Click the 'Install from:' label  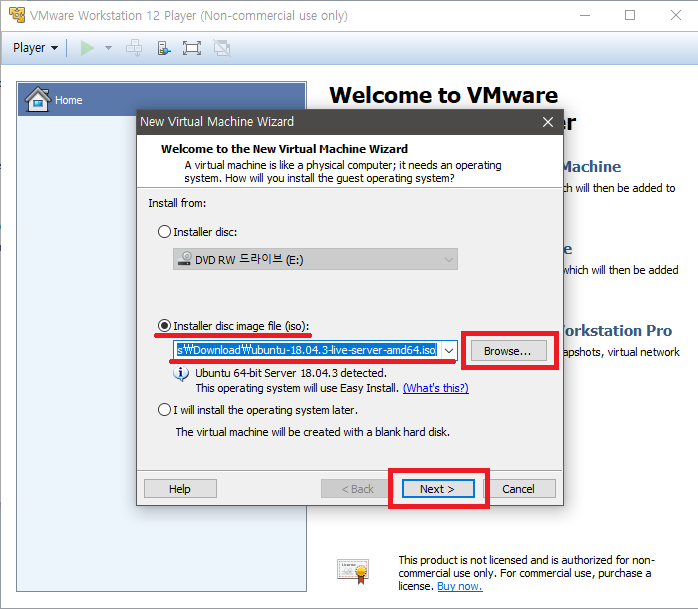point(177,203)
